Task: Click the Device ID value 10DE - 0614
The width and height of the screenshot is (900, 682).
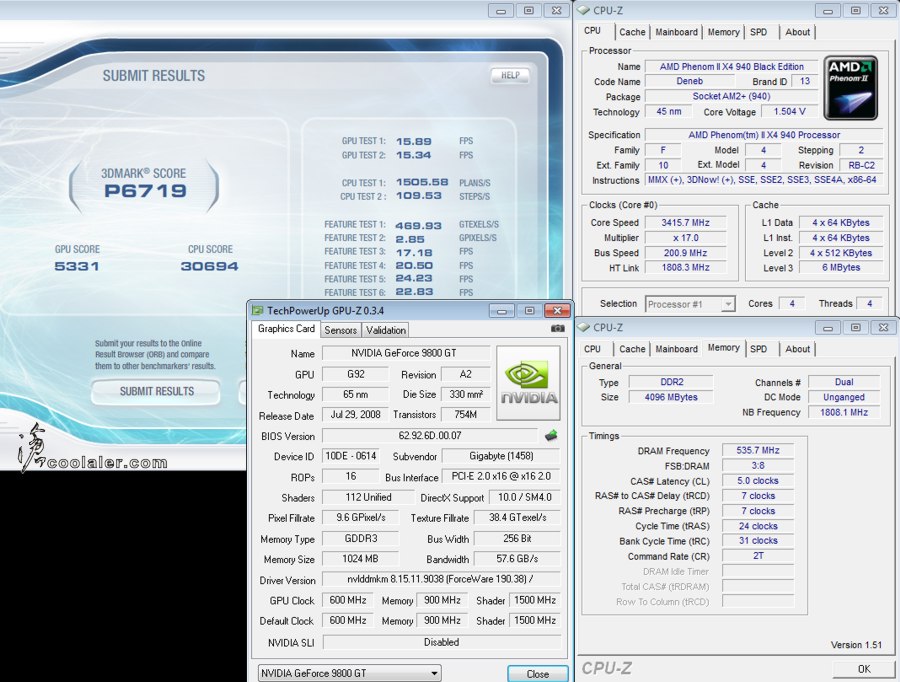Action: 350,456
